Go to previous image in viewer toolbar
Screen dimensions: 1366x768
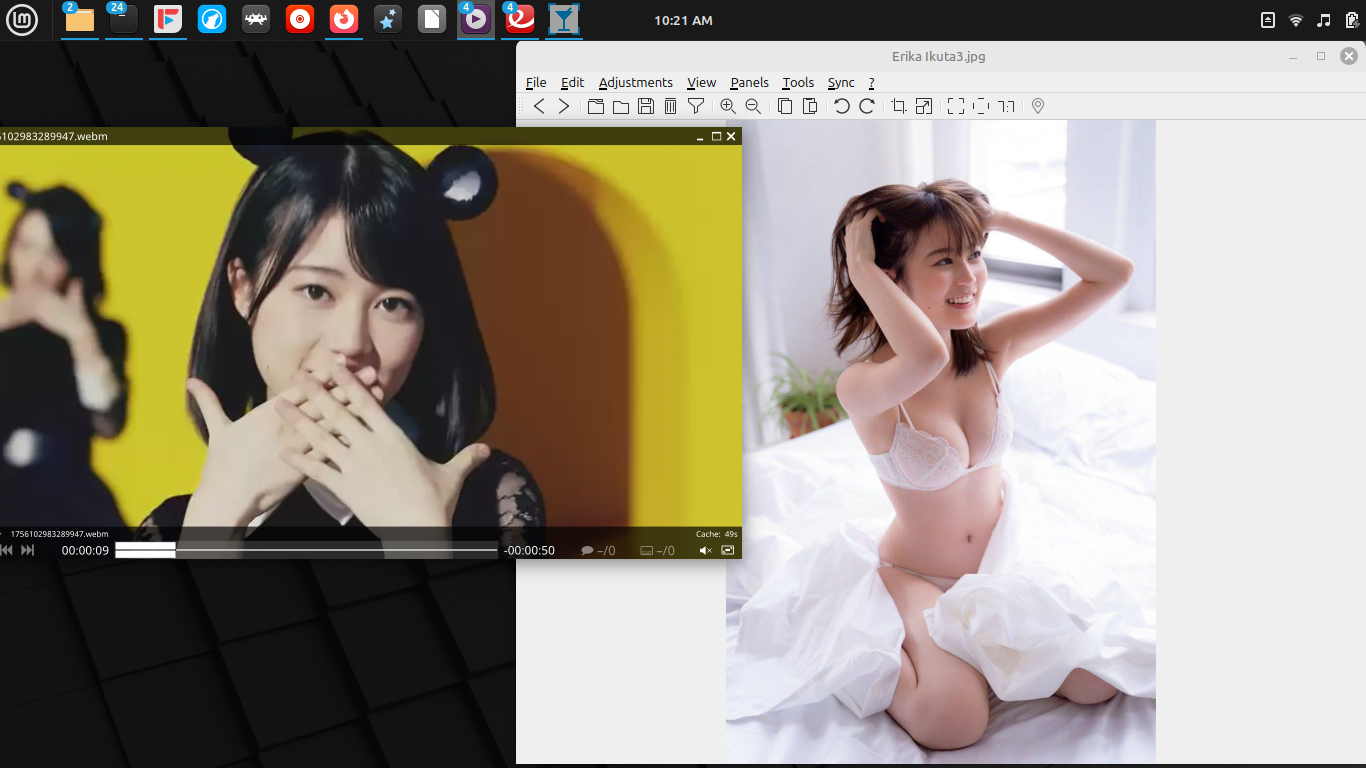[x=539, y=106]
